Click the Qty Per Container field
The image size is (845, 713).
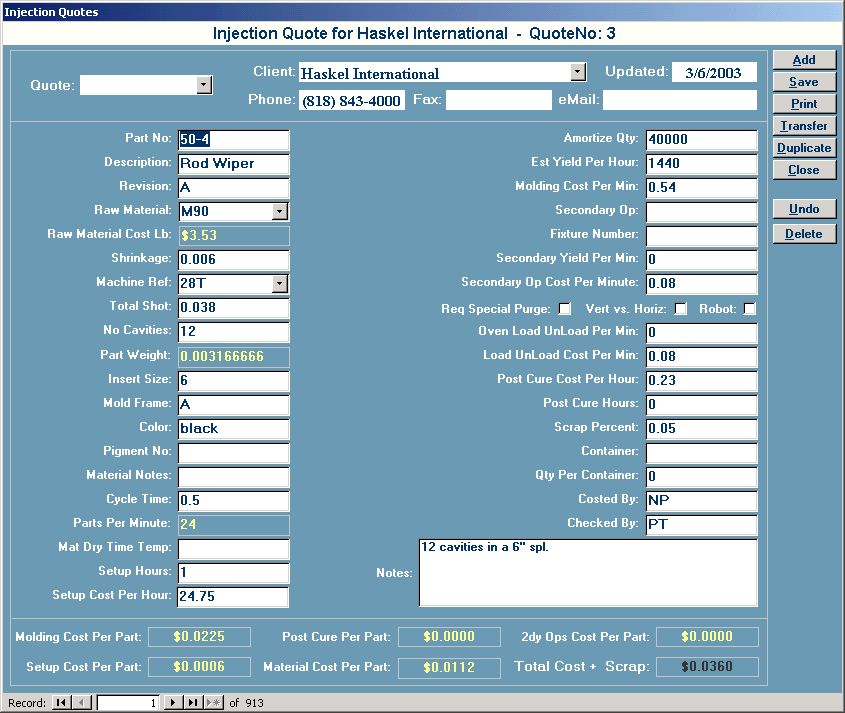tap(702, 476)
